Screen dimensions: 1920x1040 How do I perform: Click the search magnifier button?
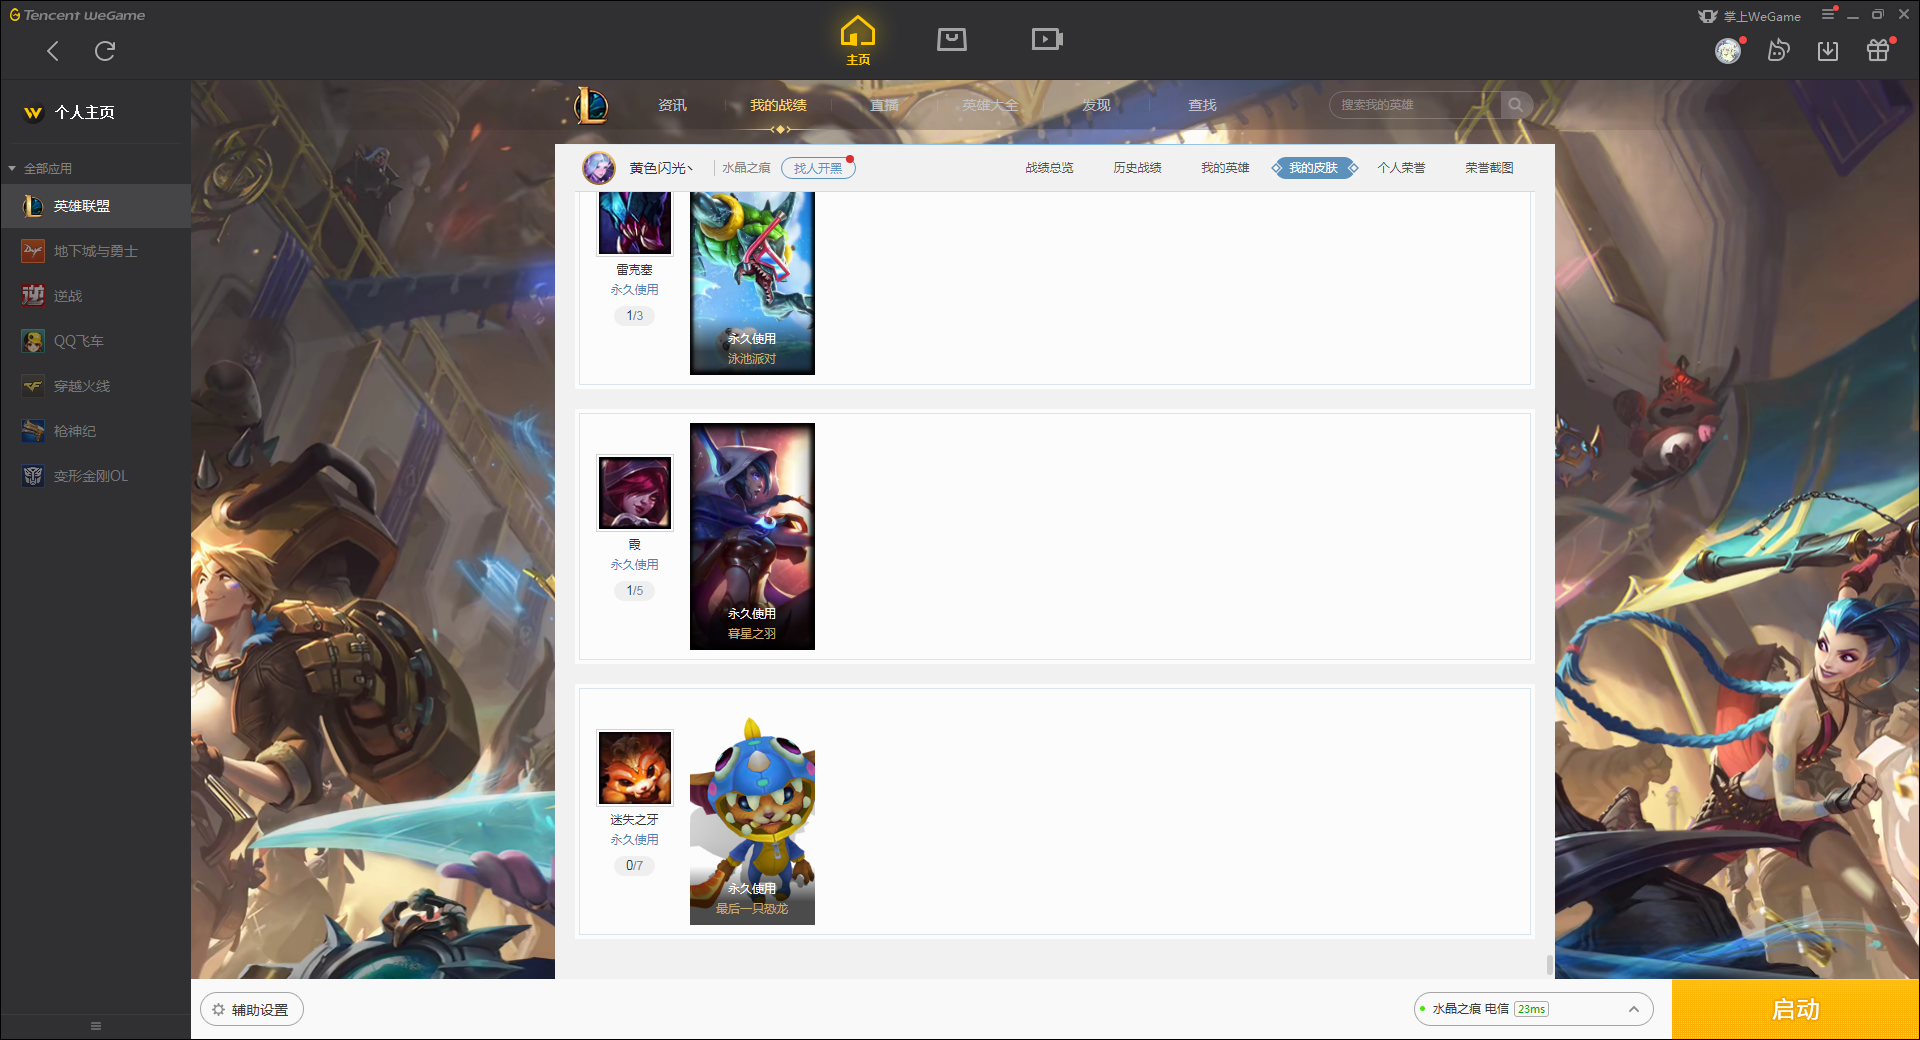tap(1516, 105)
